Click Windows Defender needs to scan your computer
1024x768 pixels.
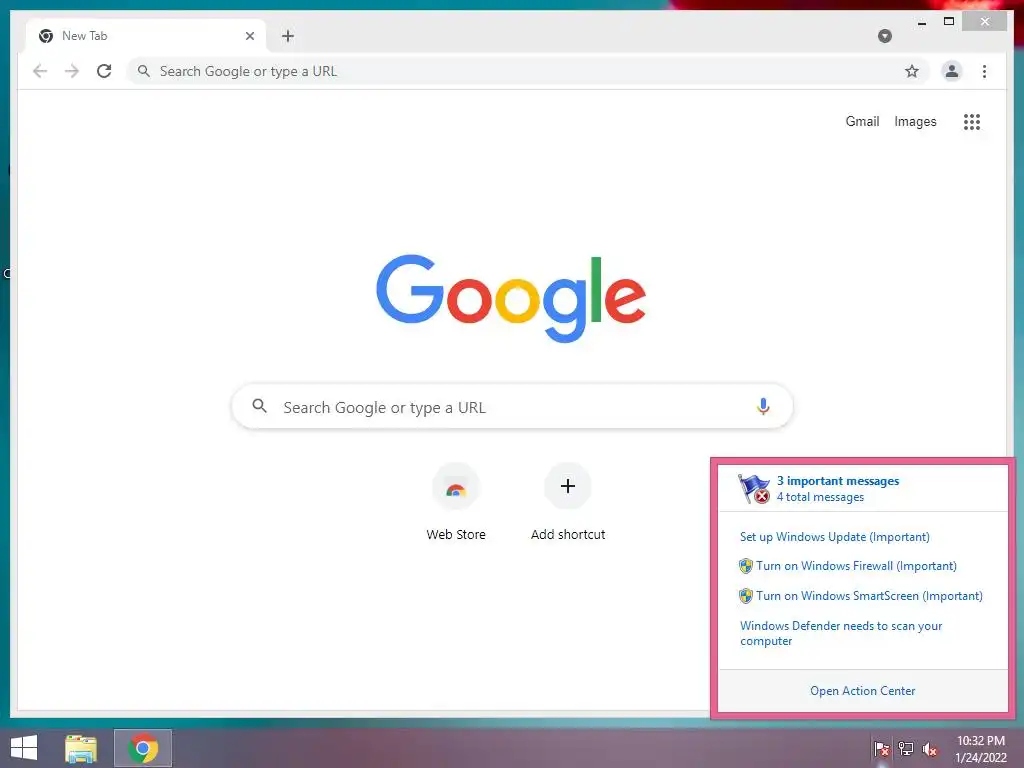pos(841,633)
